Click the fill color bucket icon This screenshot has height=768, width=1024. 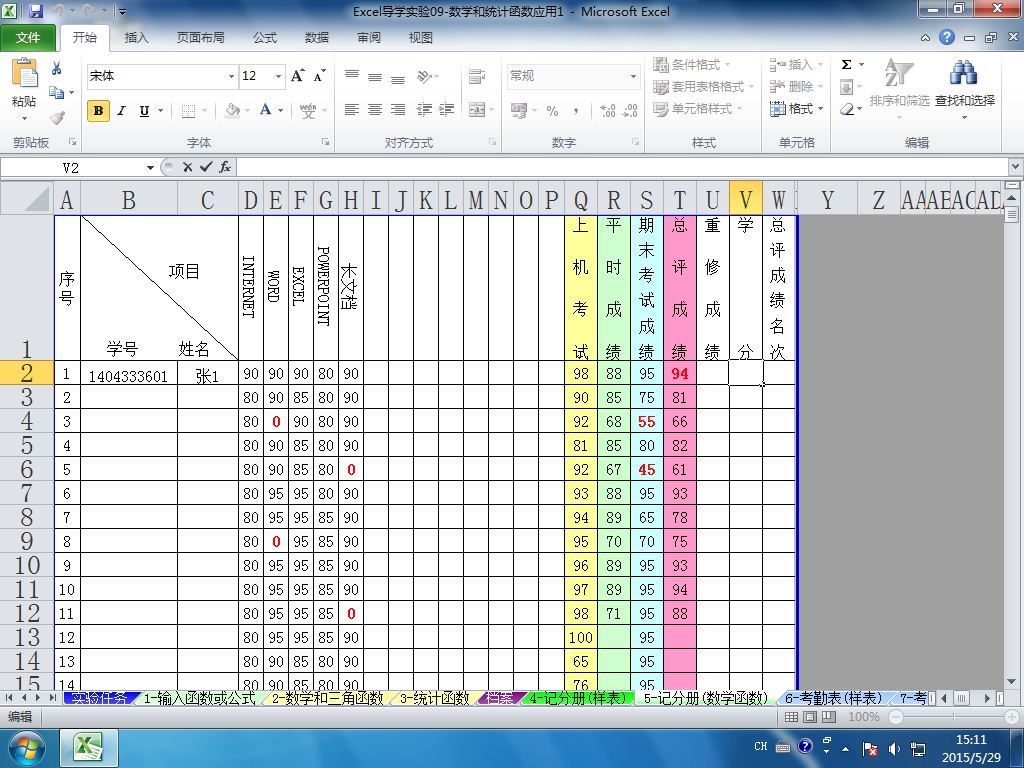[x=232, y=110]
